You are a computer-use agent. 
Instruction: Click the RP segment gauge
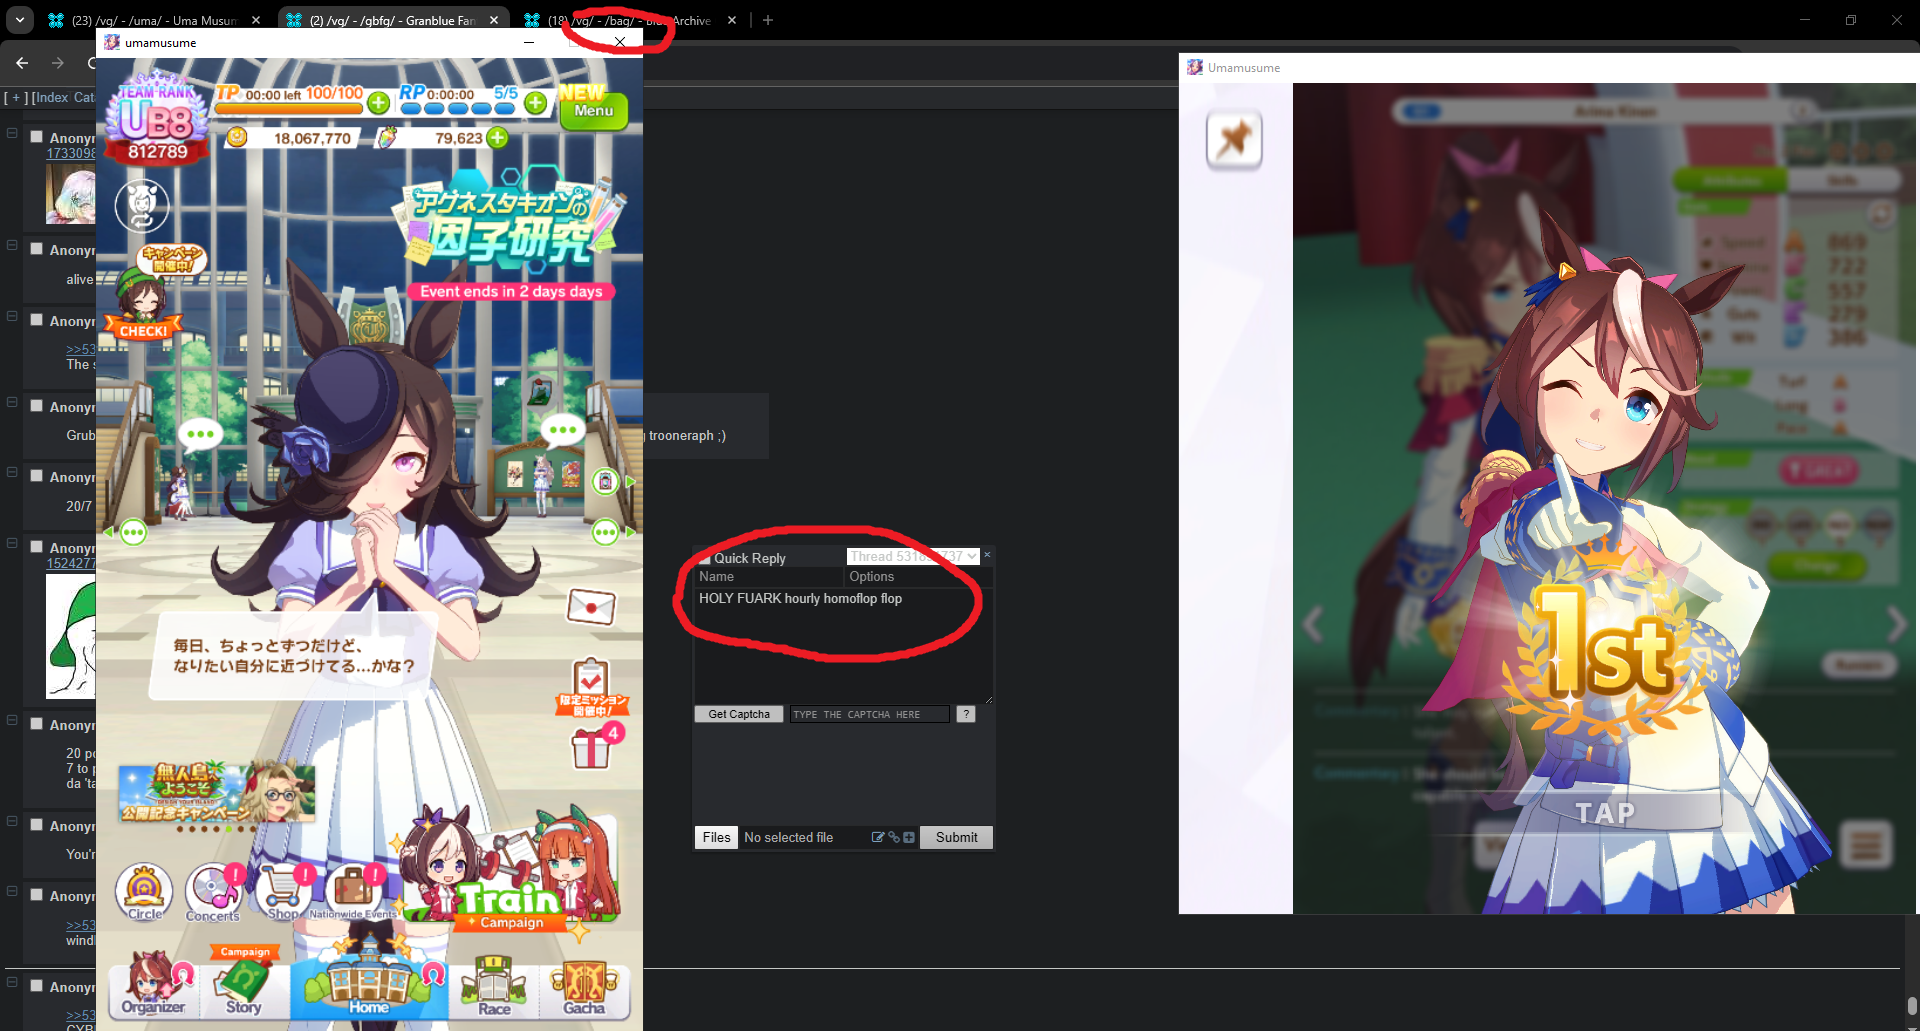click(x=458, y=109)
